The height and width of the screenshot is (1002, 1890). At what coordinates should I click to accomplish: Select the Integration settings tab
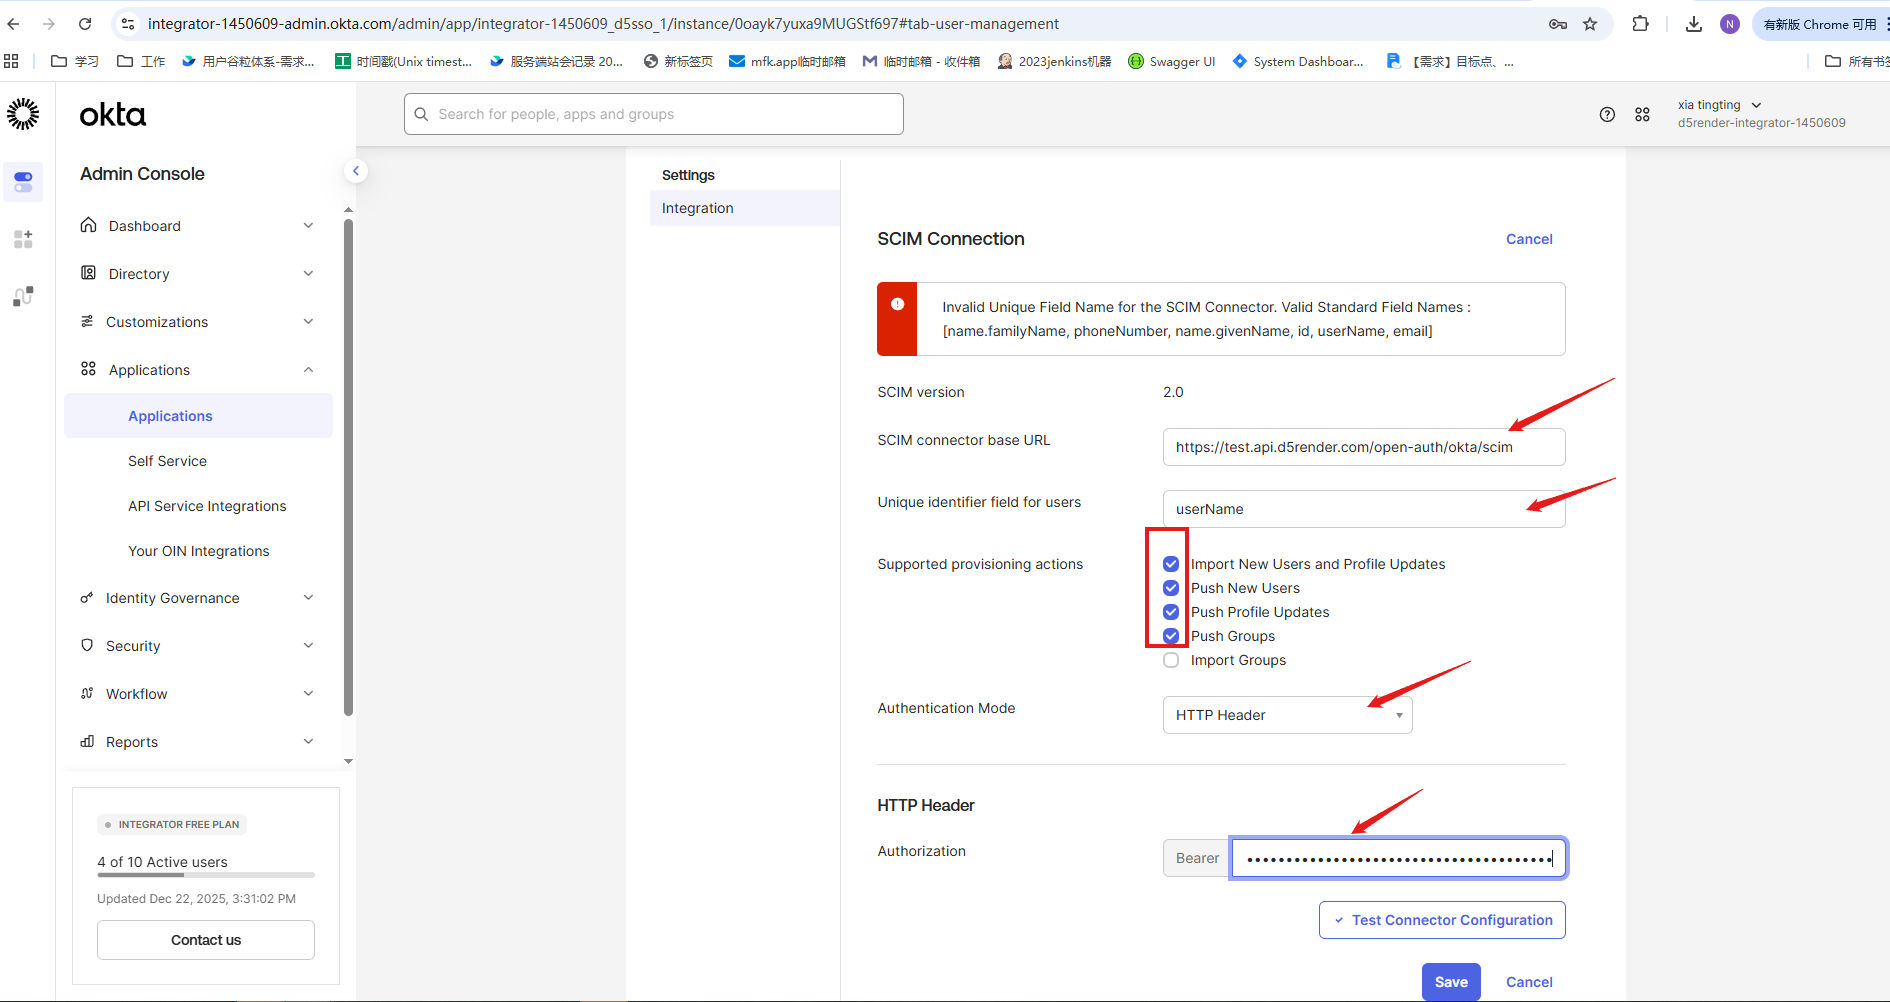coord(698,208)
